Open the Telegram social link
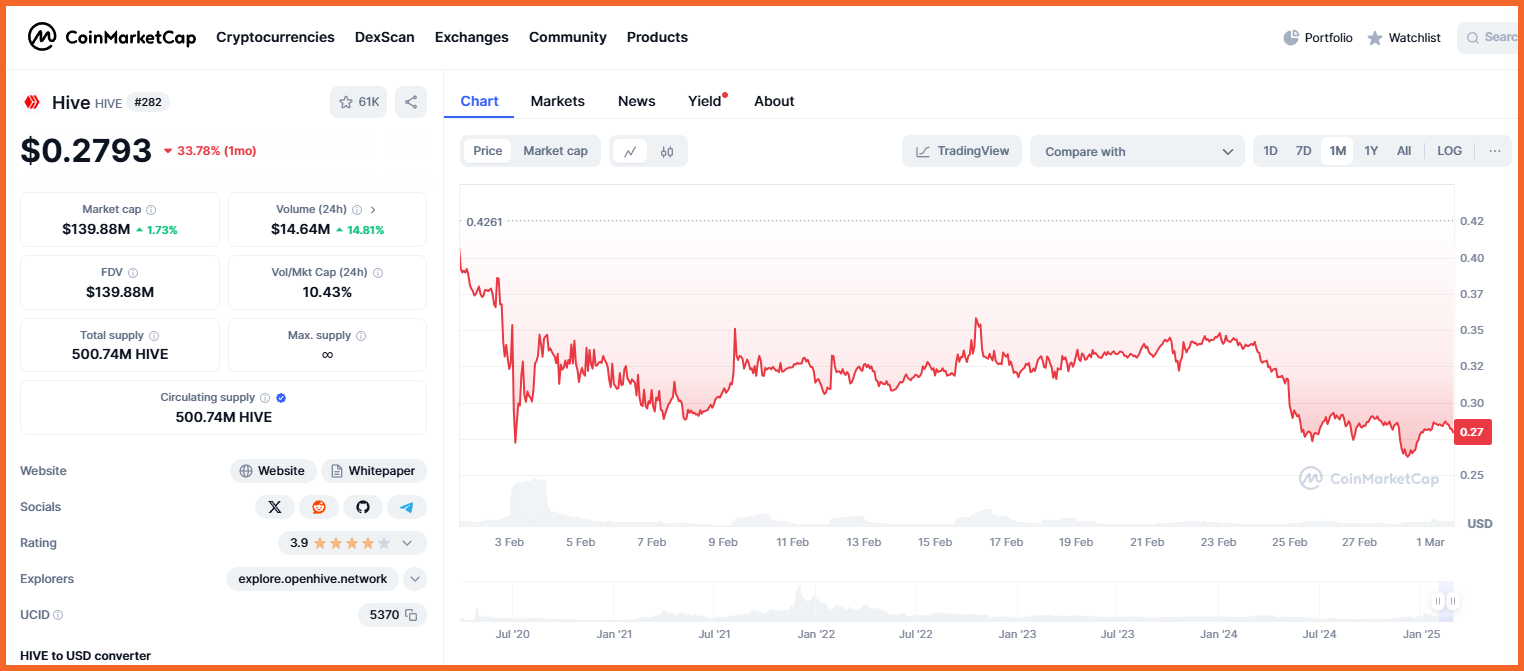Viewport: 1524px width, 671px height. [x=407, y=507]
